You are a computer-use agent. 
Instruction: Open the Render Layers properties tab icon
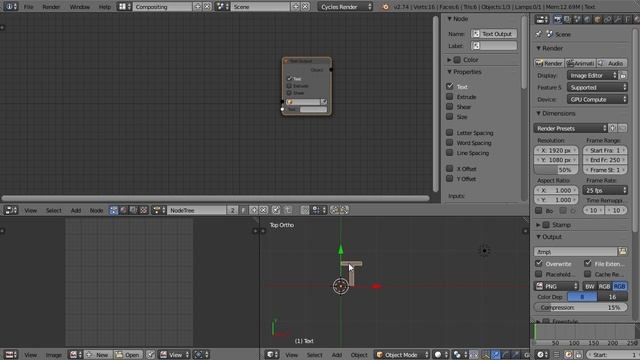pyautogui.click(x=567, y=19)
